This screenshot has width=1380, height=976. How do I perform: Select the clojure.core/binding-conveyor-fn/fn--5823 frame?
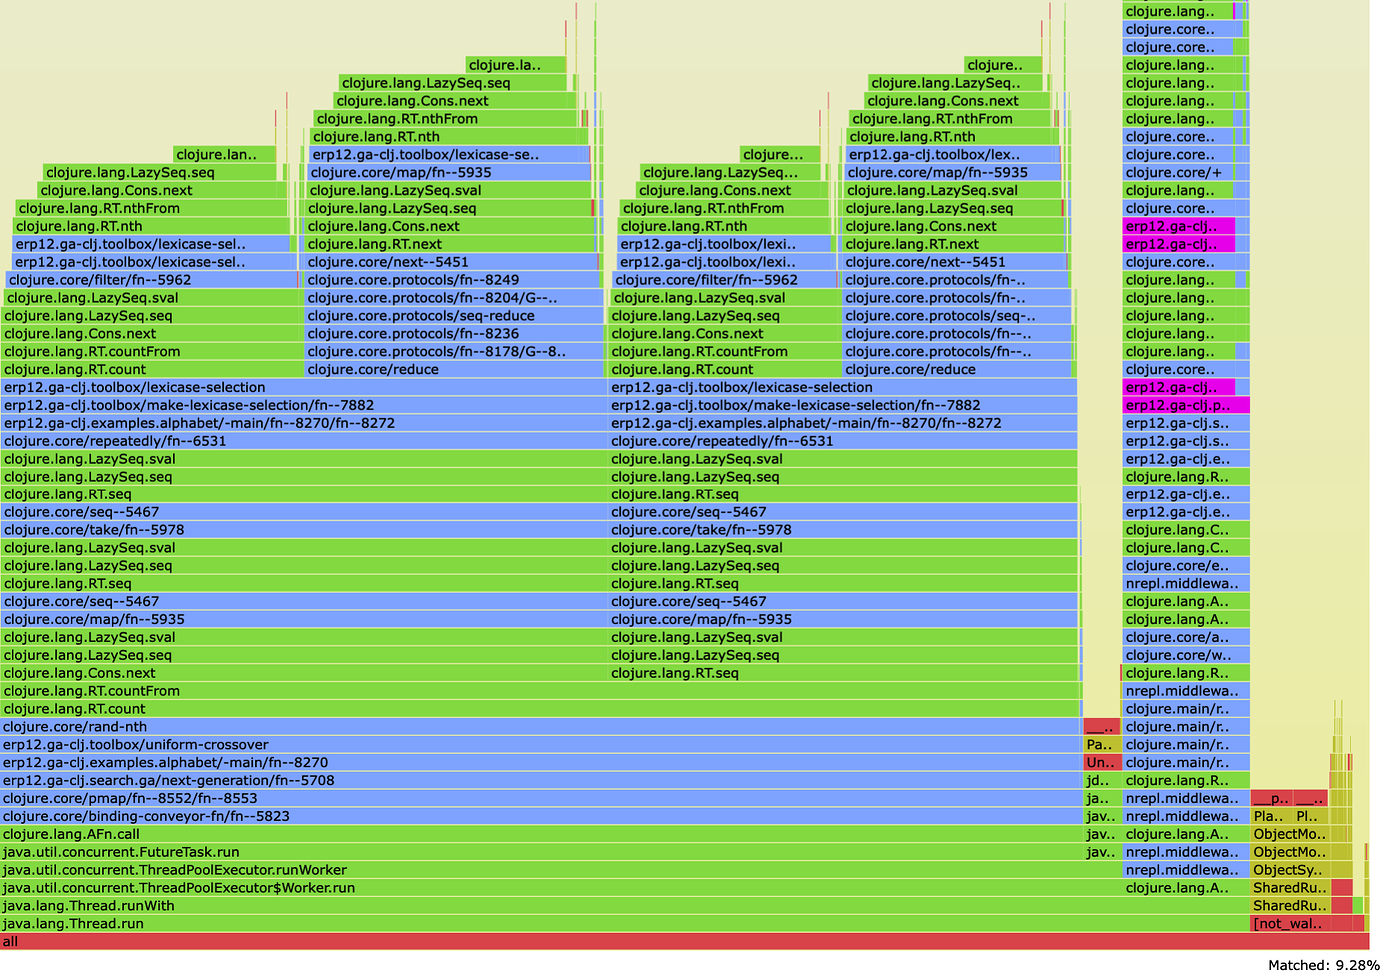click(540, 816)
